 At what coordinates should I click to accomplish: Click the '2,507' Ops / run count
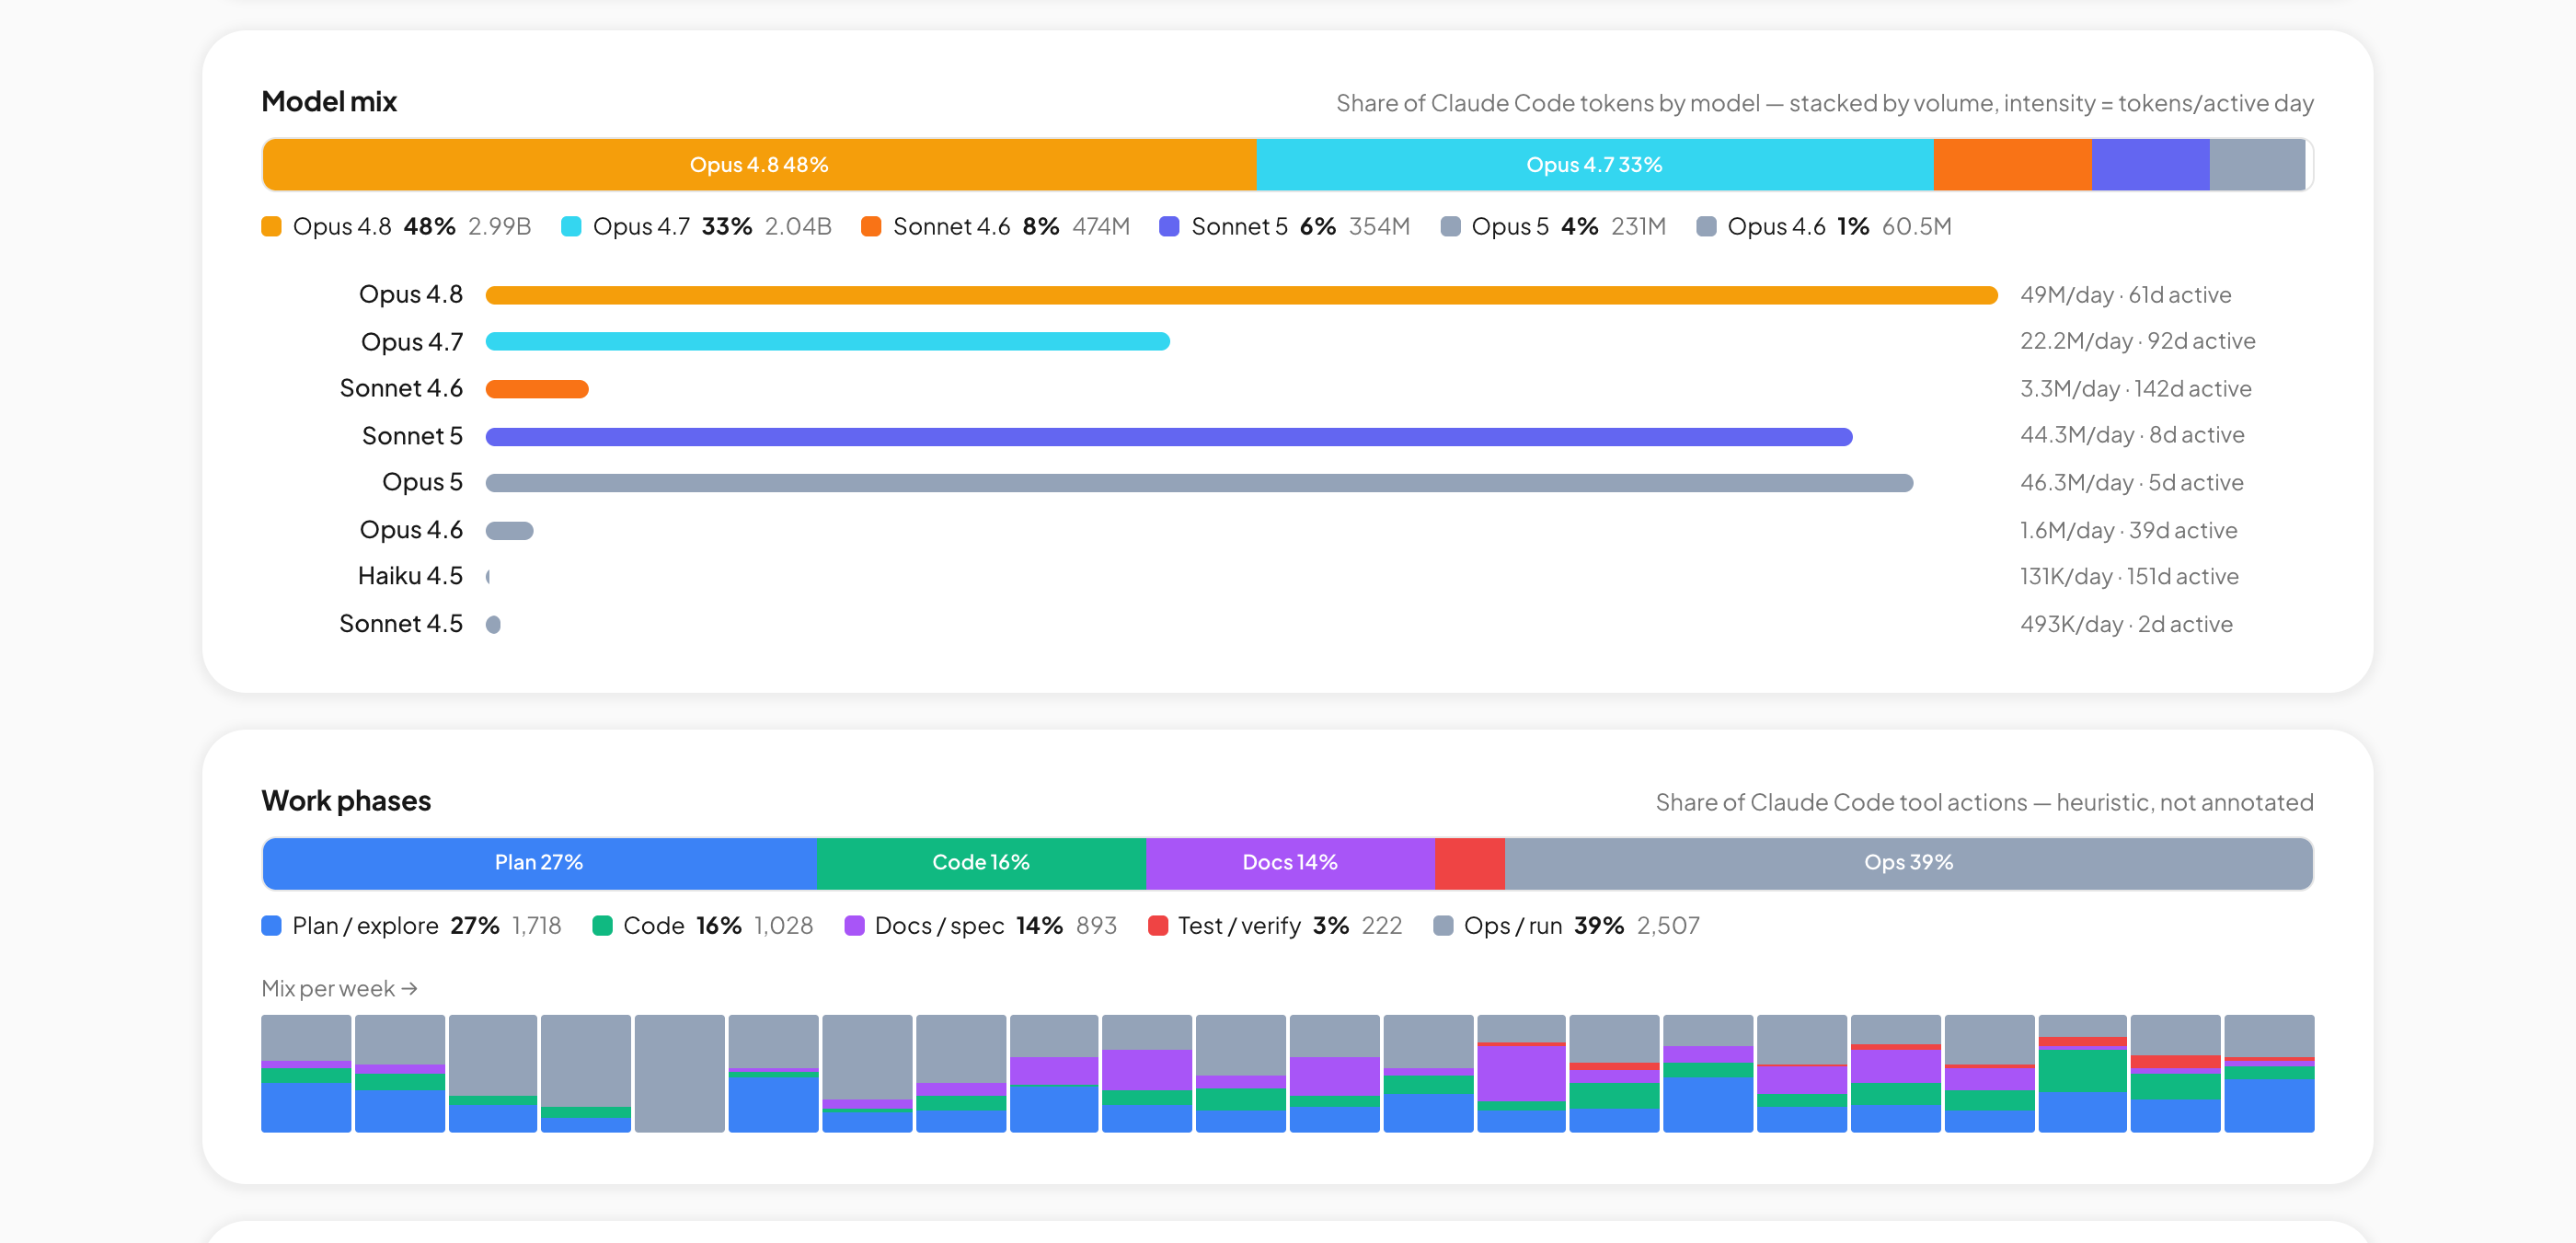click(1668, 926)
